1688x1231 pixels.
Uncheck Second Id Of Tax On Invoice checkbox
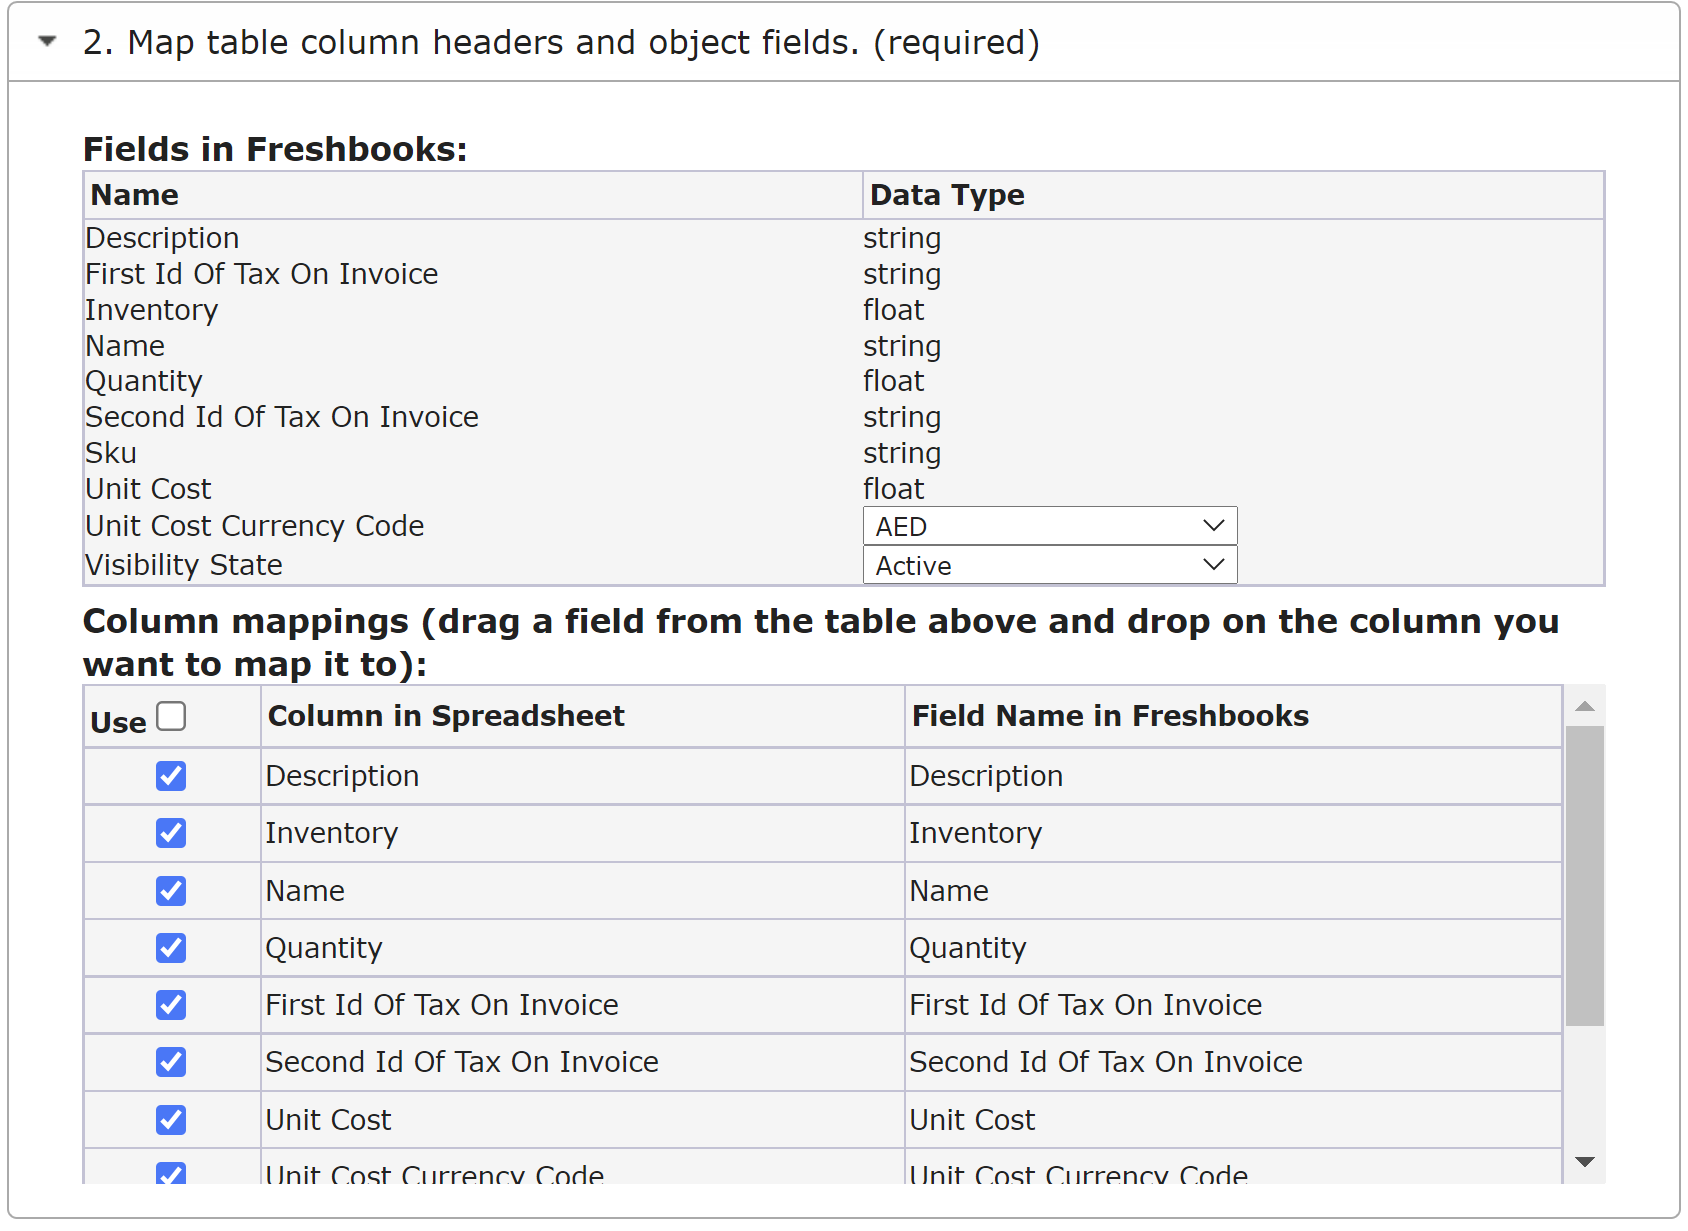tap(171, 1062)
